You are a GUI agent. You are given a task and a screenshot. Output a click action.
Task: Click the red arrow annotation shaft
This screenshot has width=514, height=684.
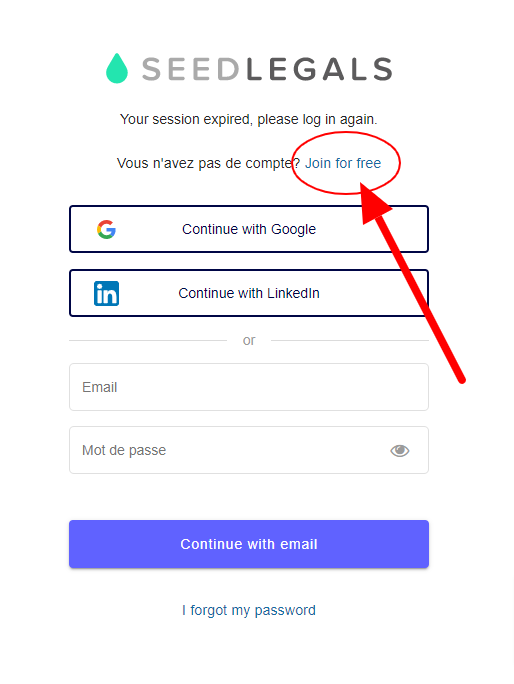point(421,301)
